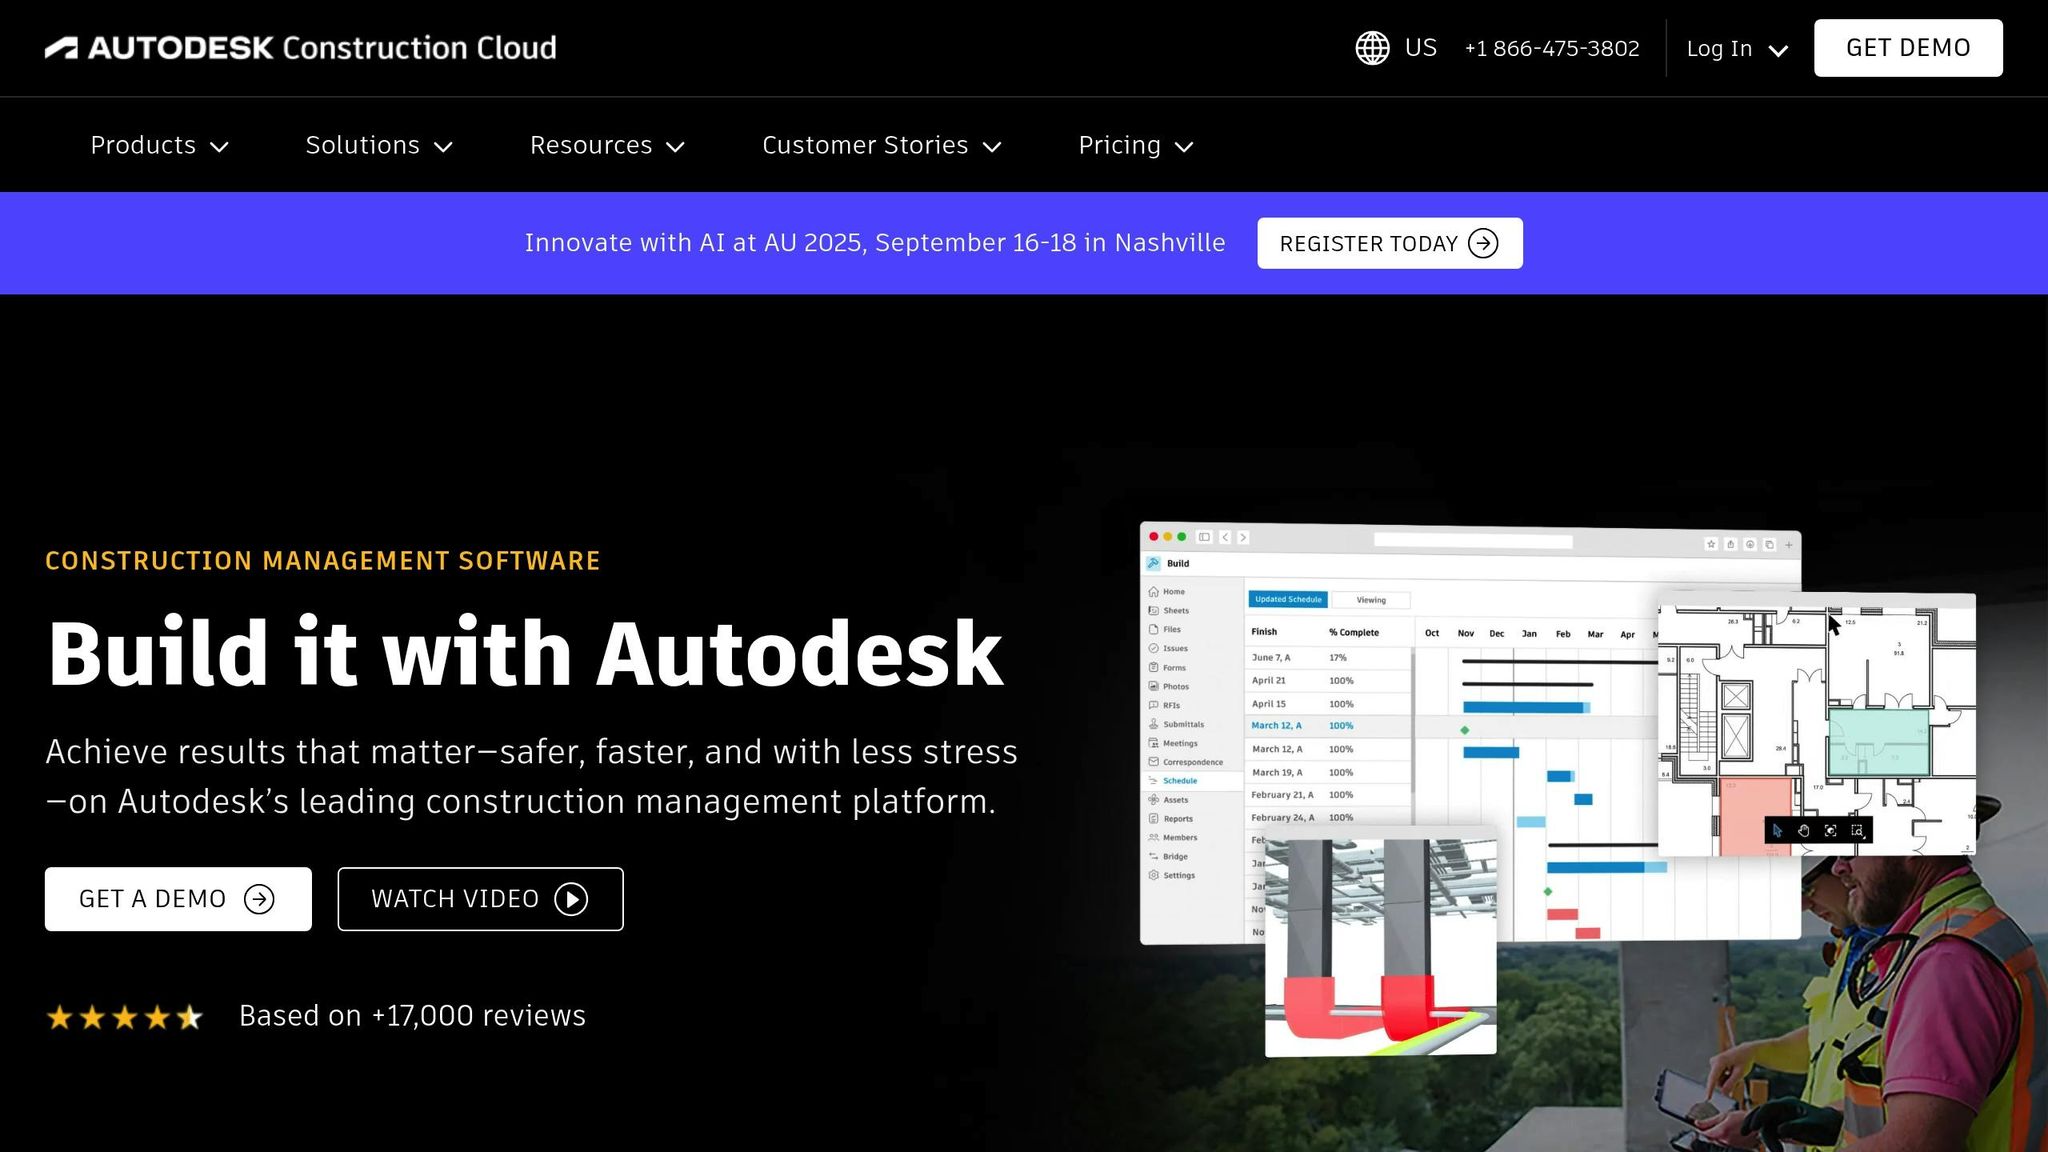Click the Settings gear in Build preview sidebar
The image size is (2048, 1152).
[x=1153, y=876]
